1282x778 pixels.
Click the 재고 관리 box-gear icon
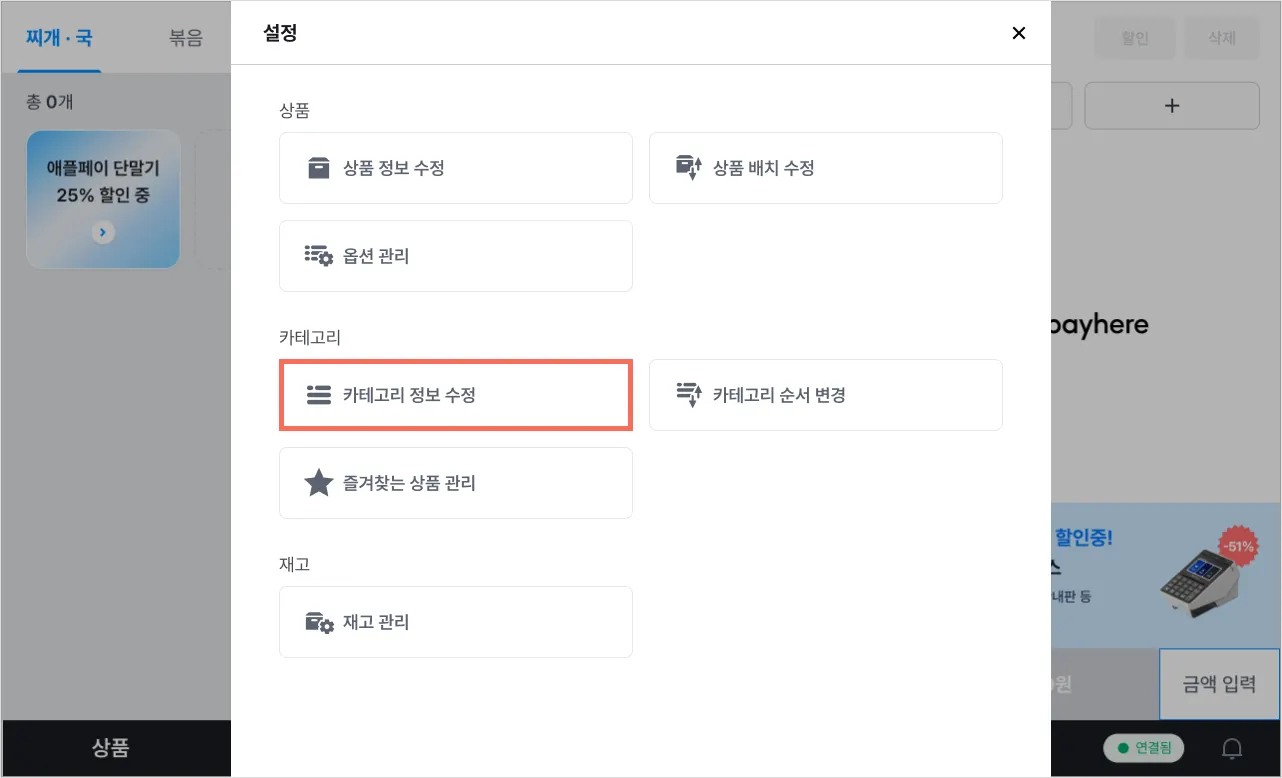pos(318,622)
